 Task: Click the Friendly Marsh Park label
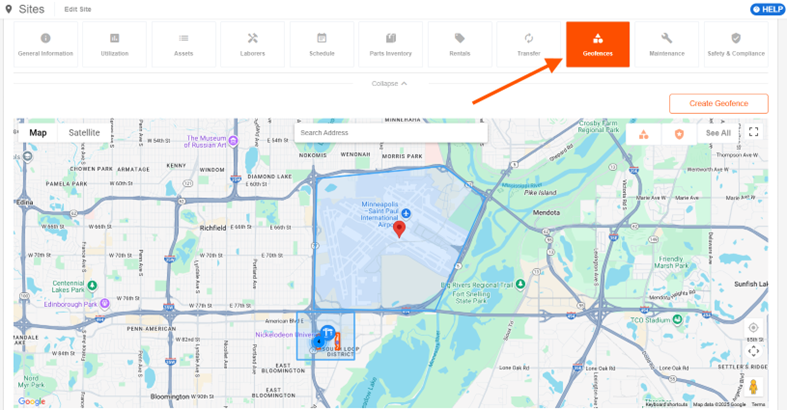pyautogui.click(x=671, y=262)
